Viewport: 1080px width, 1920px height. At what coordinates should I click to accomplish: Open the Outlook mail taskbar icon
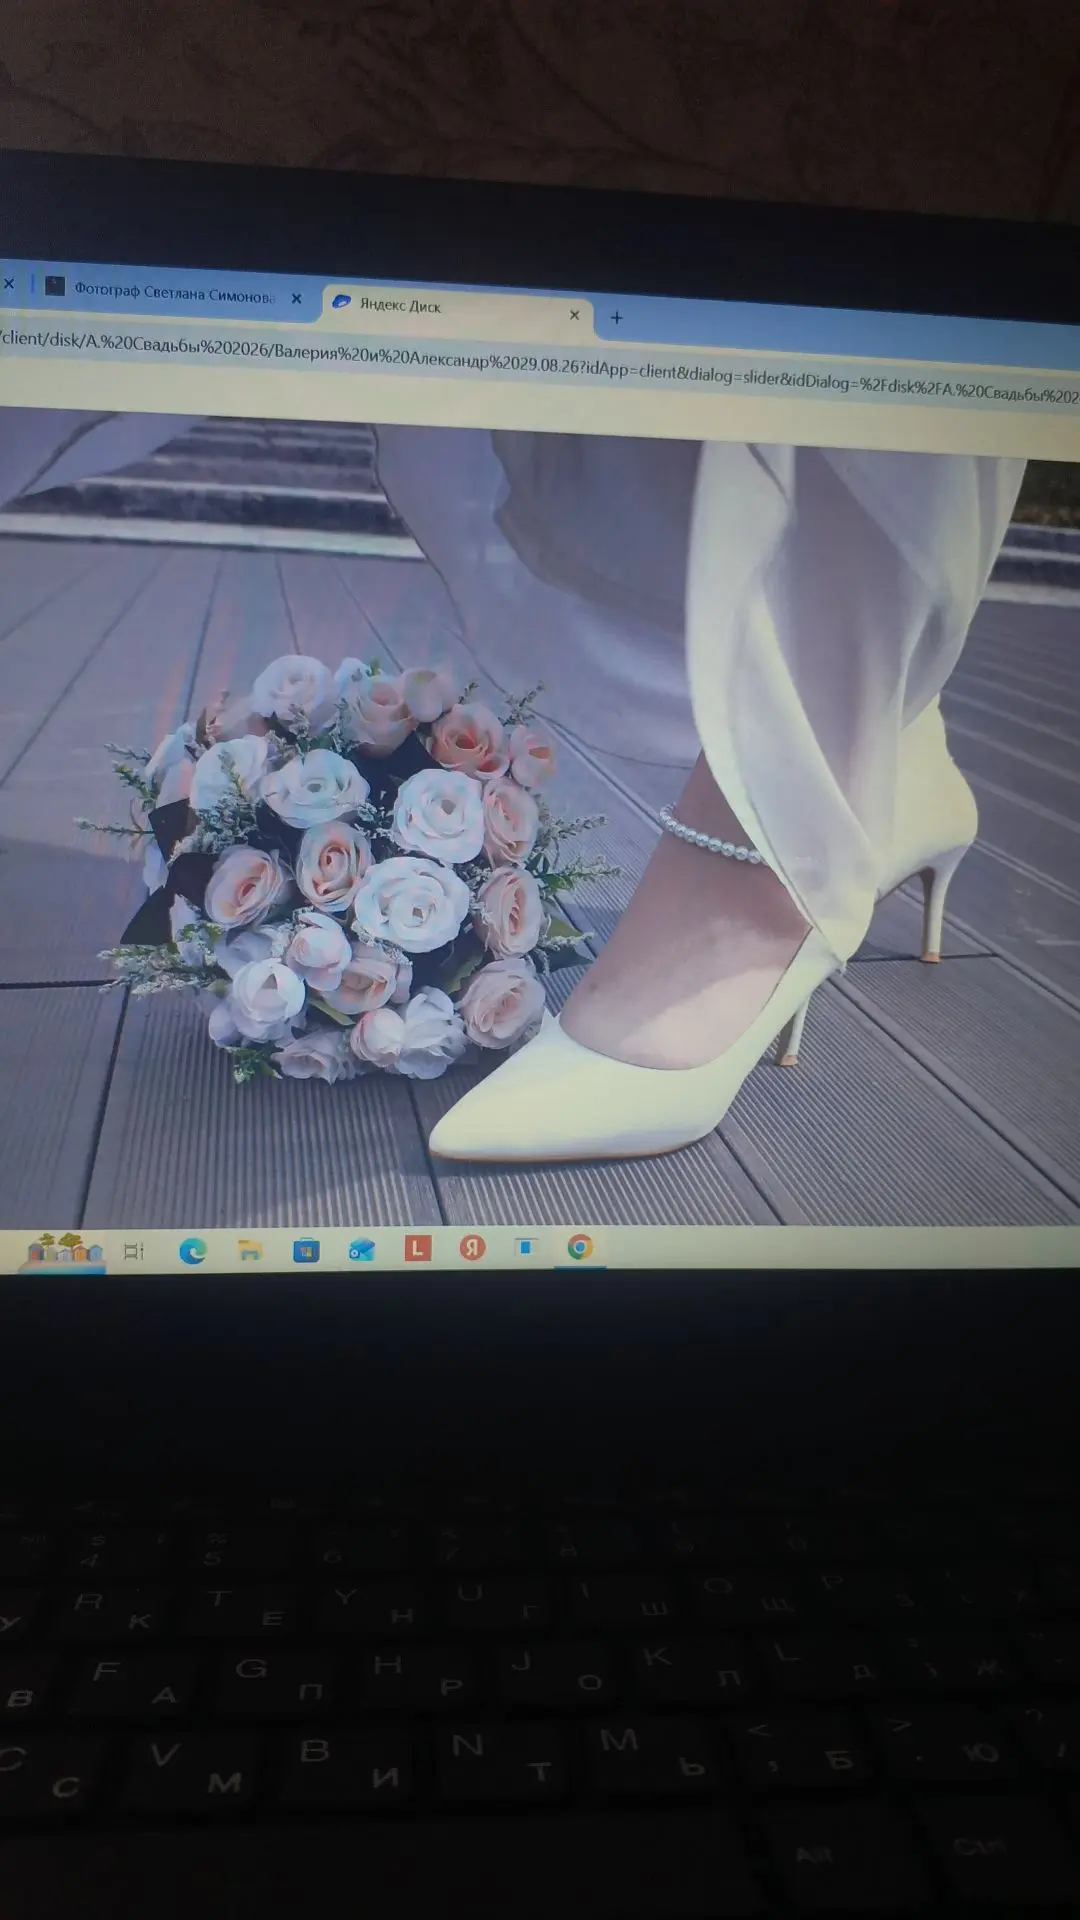pyautogui.click(x=361, y=1250)
